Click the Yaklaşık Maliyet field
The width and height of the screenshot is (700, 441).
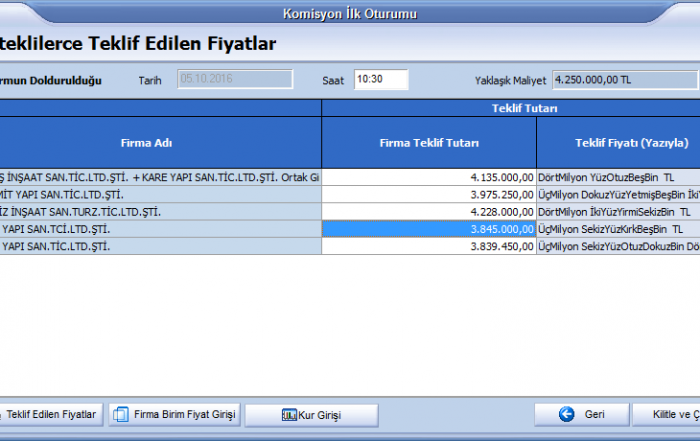point(623,79)
